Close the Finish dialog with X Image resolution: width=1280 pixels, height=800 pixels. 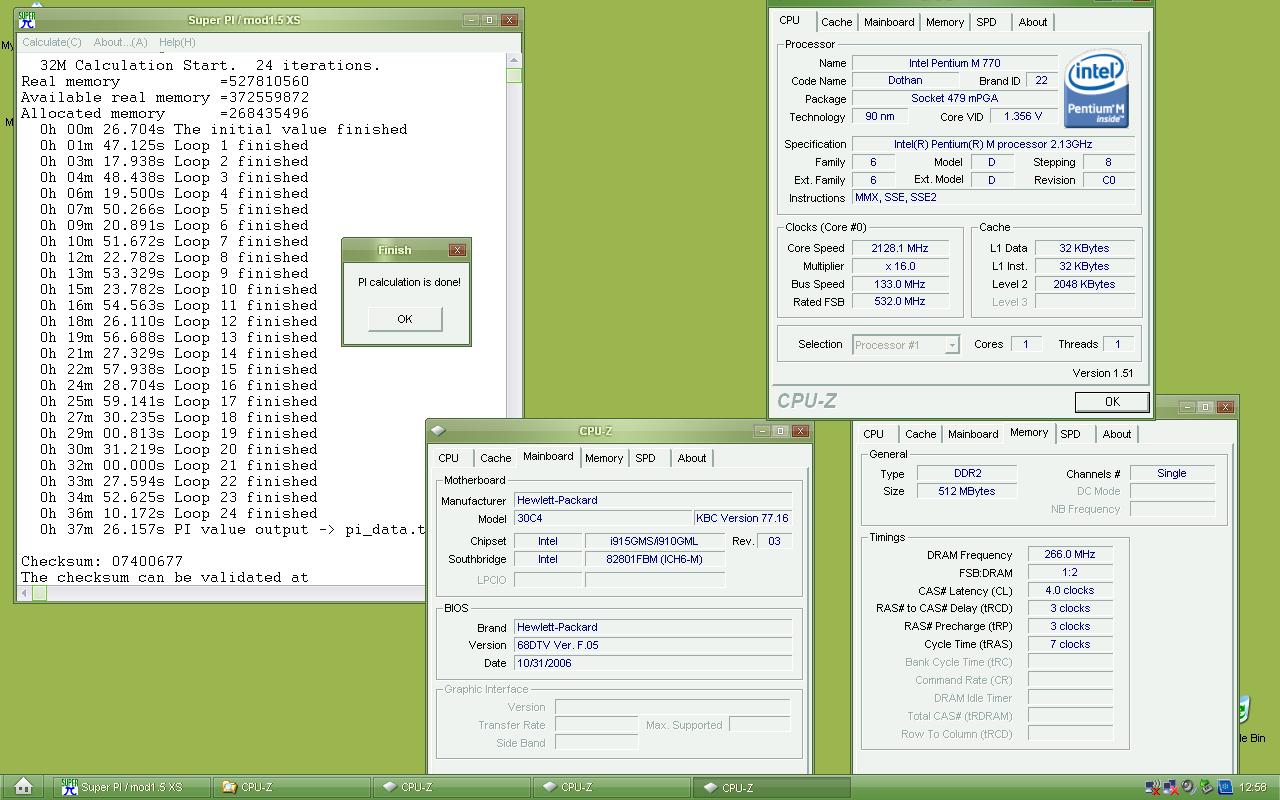click(457, 250)
